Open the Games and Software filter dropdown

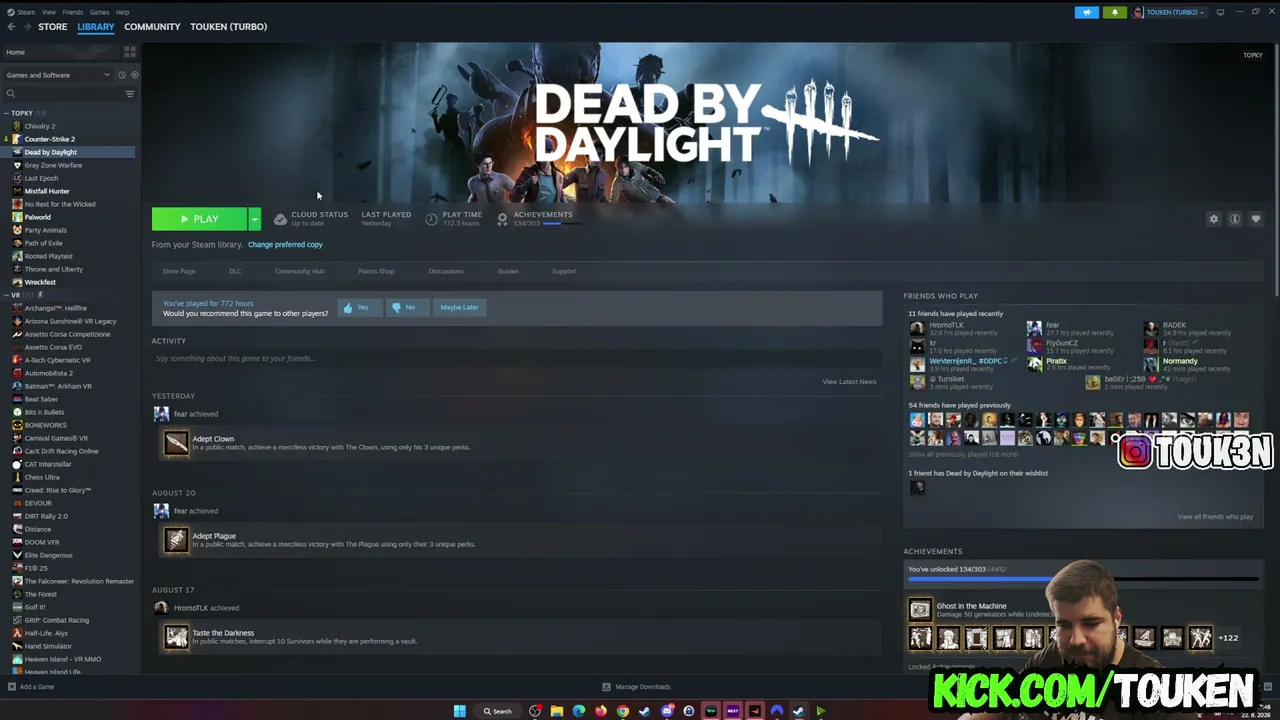(x=58, y=75)
